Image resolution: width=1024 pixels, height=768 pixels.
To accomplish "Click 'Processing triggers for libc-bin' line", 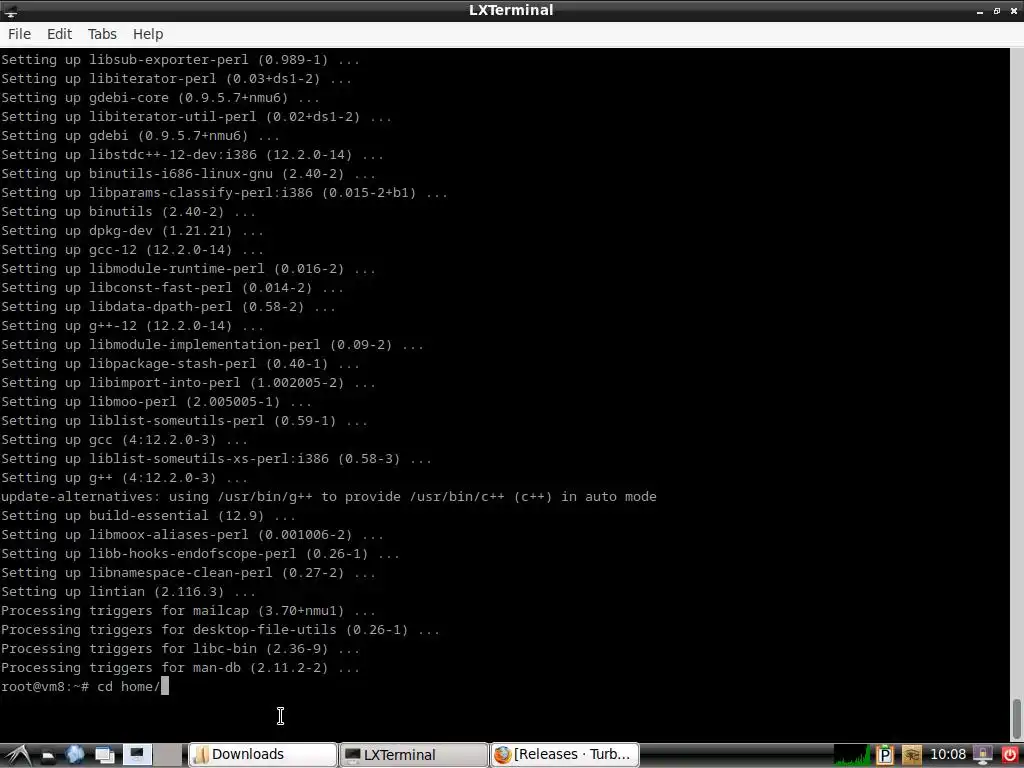I will (x=180, y=648).
